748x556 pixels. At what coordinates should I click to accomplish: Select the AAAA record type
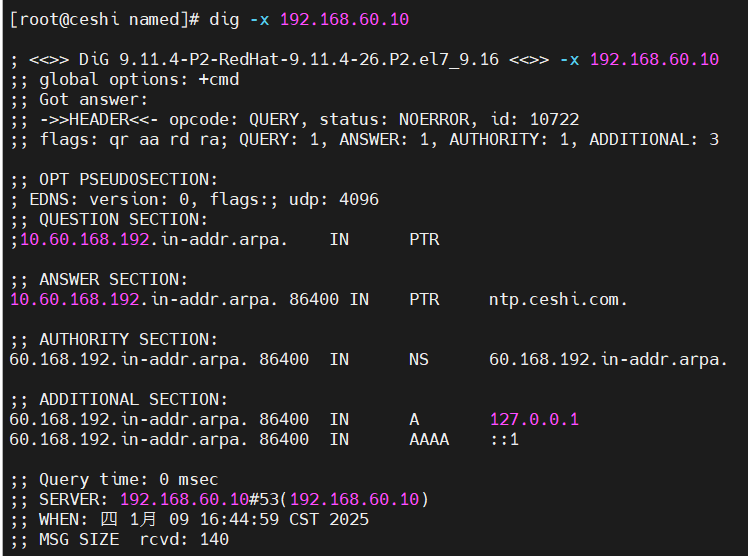(429, 439)
